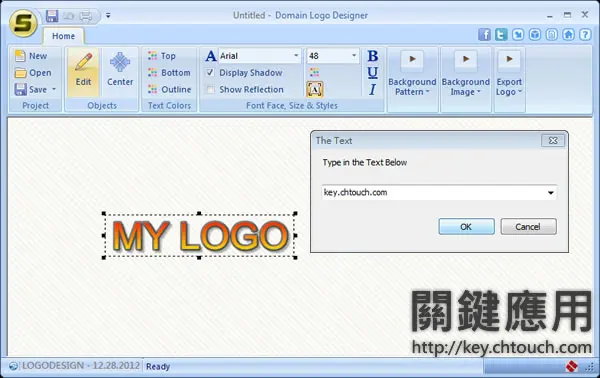The image size is (600, 378).
Task: Expand the Arial font face dropdown
Action: 296,56
